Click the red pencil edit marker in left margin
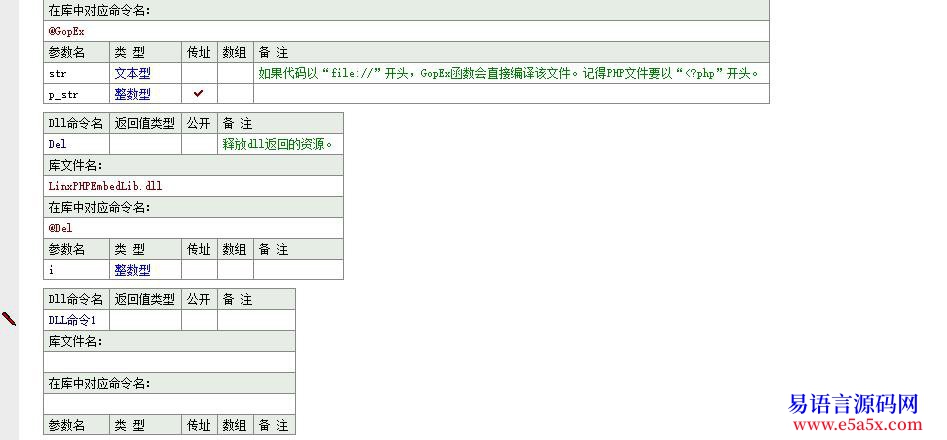This screenshot has height=440, width=947. point(9,319)
